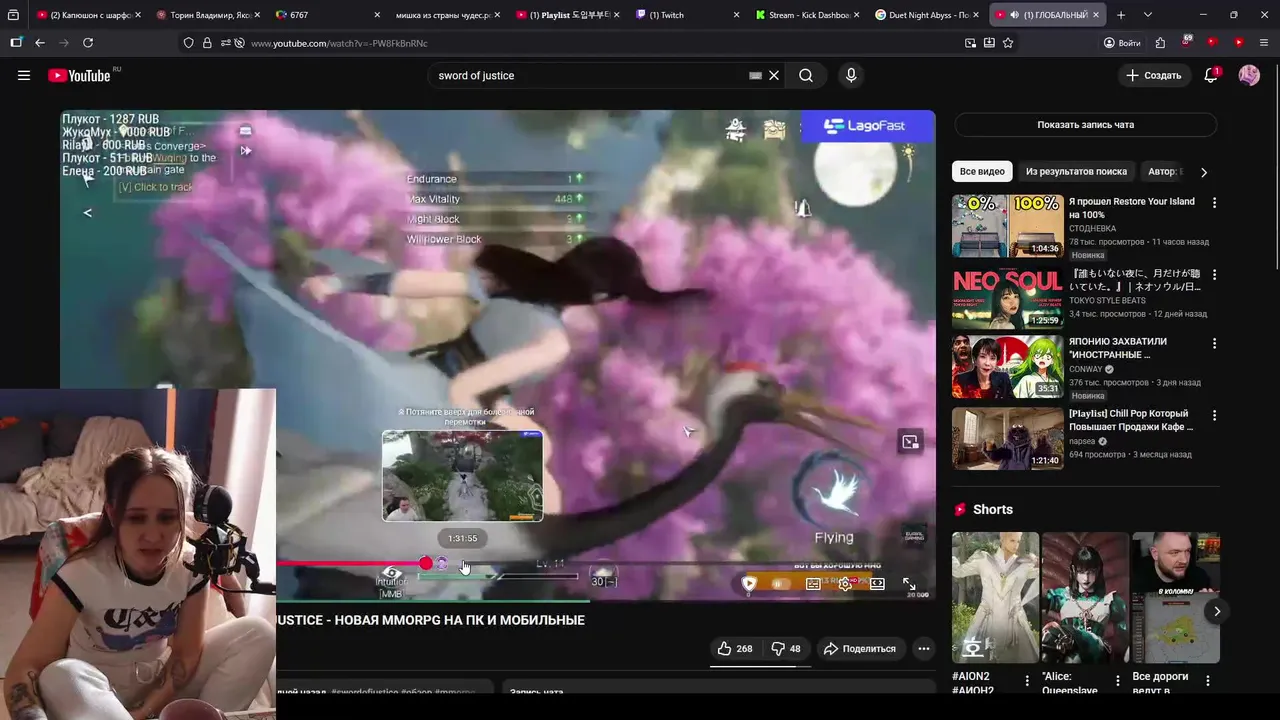Seek the progress bar at 1:31:55
Screen dimensions: 1280x720
pyautogui.click(x=463, y=564)
